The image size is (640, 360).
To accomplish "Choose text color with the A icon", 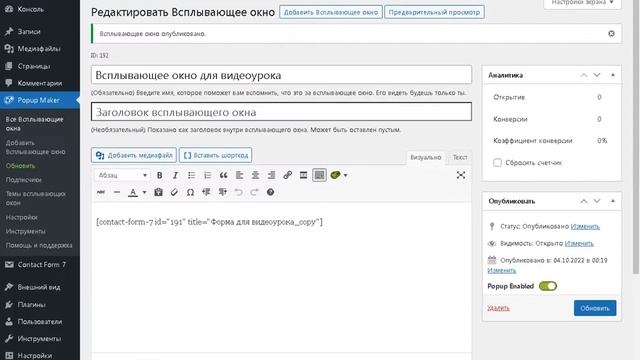I will [x=133, y=192].
